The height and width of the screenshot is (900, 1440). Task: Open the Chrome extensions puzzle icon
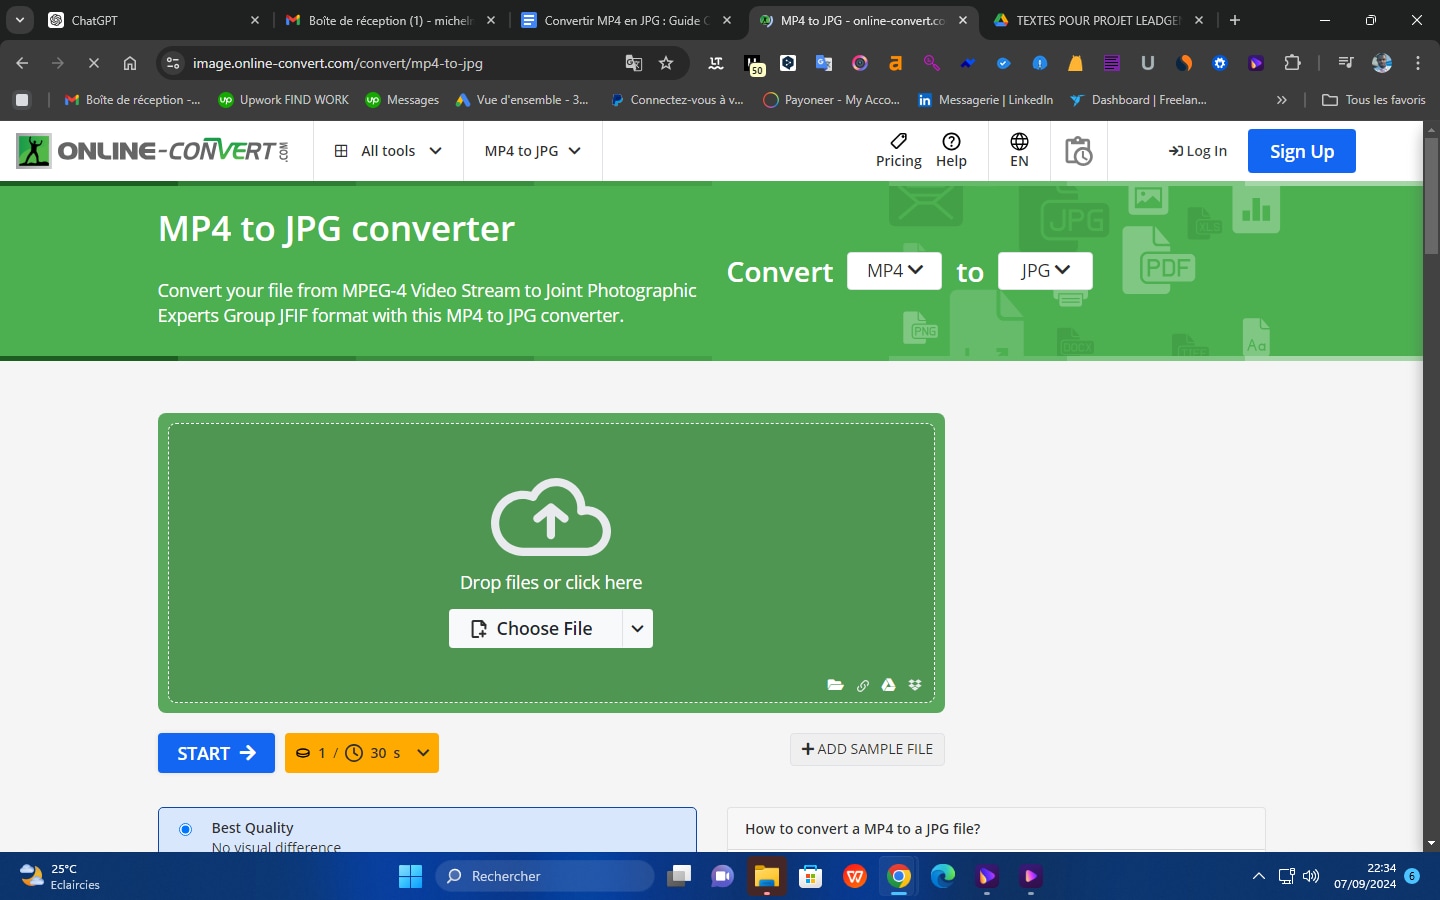[x=1292, y=63]
